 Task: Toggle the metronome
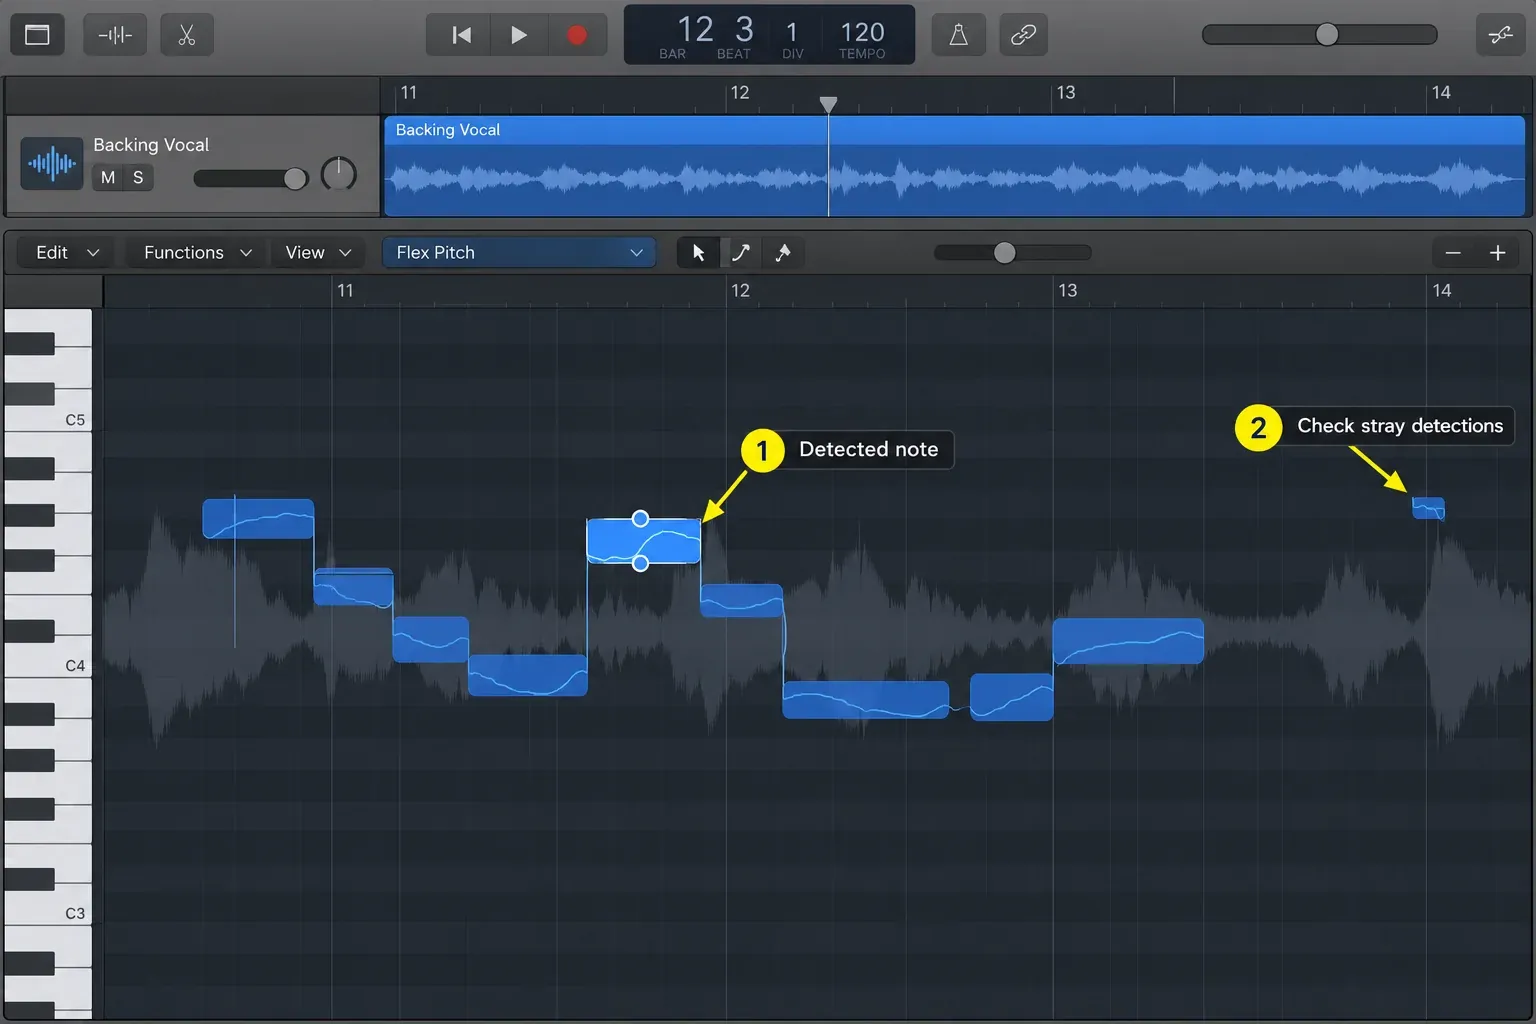point(958,35)
